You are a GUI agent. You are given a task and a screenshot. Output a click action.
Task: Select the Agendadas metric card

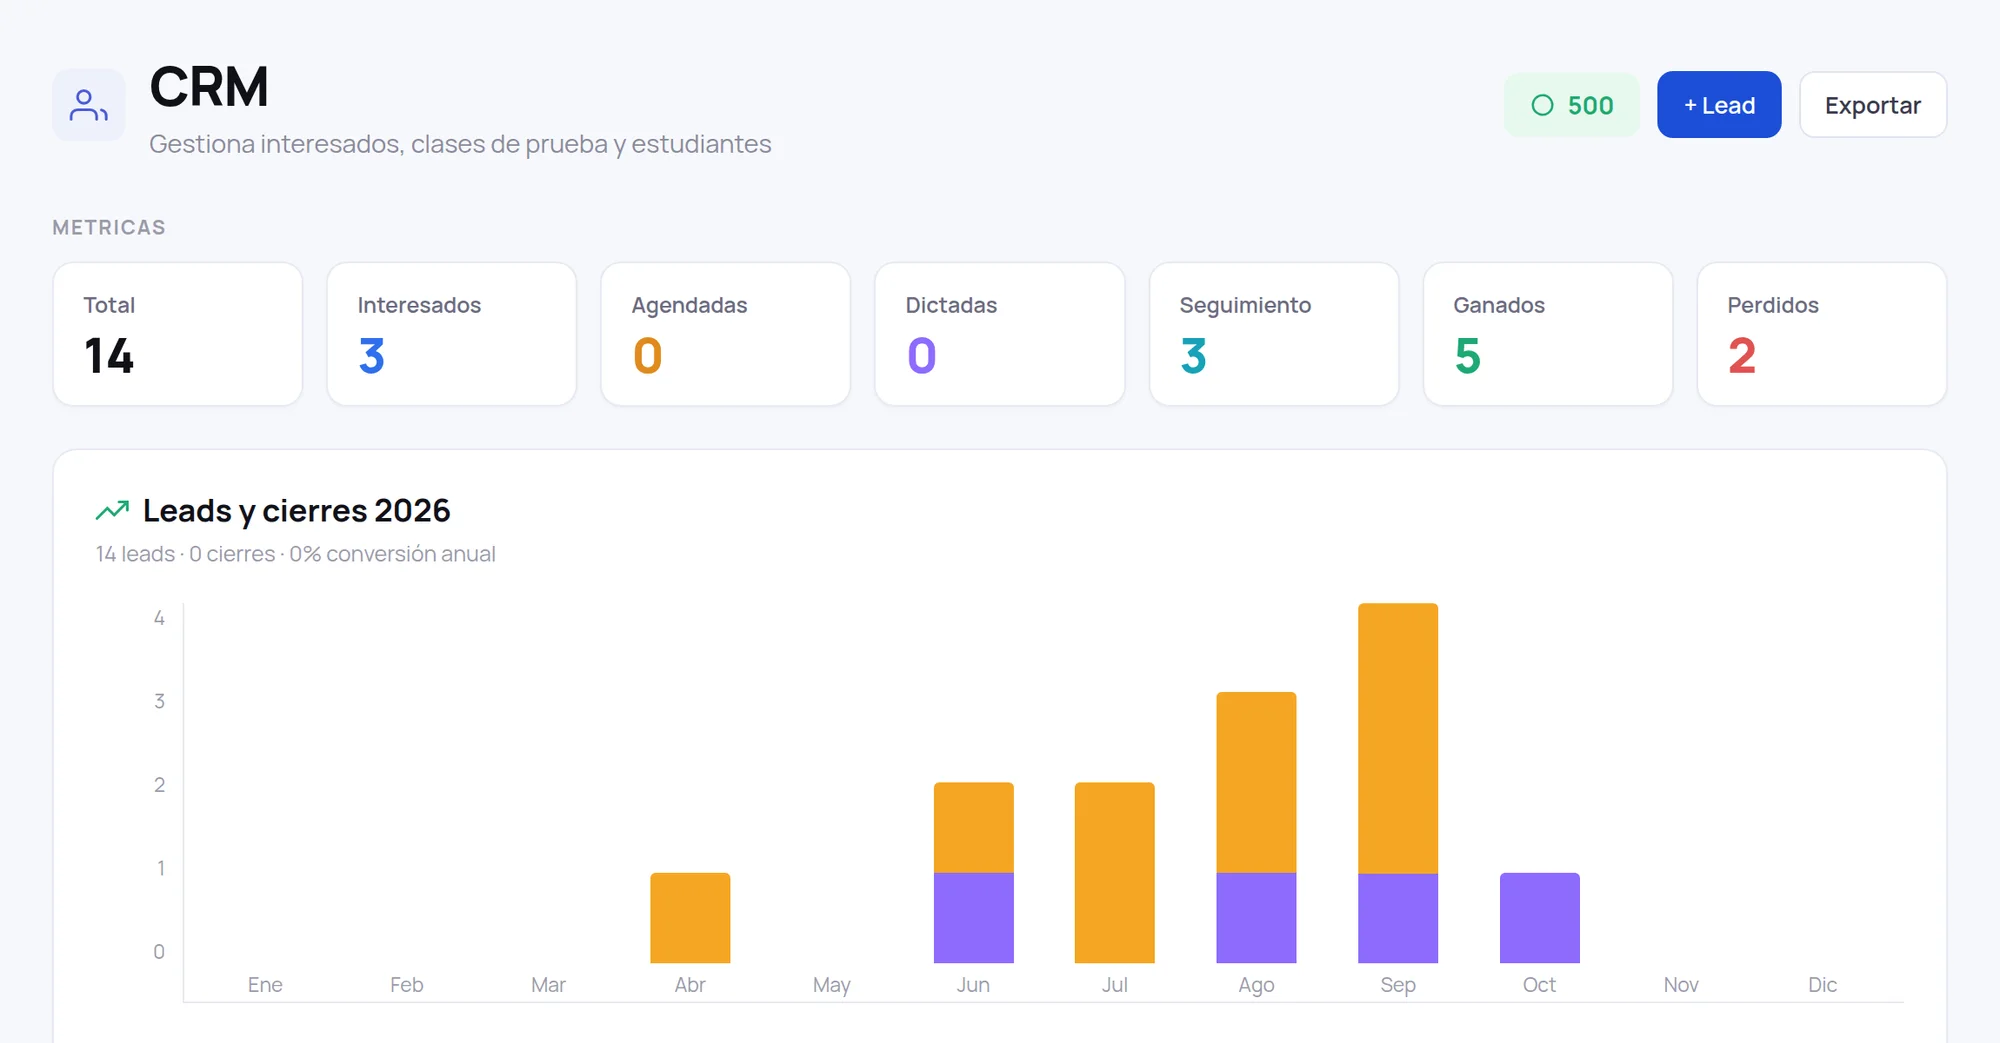coord(726,334)
